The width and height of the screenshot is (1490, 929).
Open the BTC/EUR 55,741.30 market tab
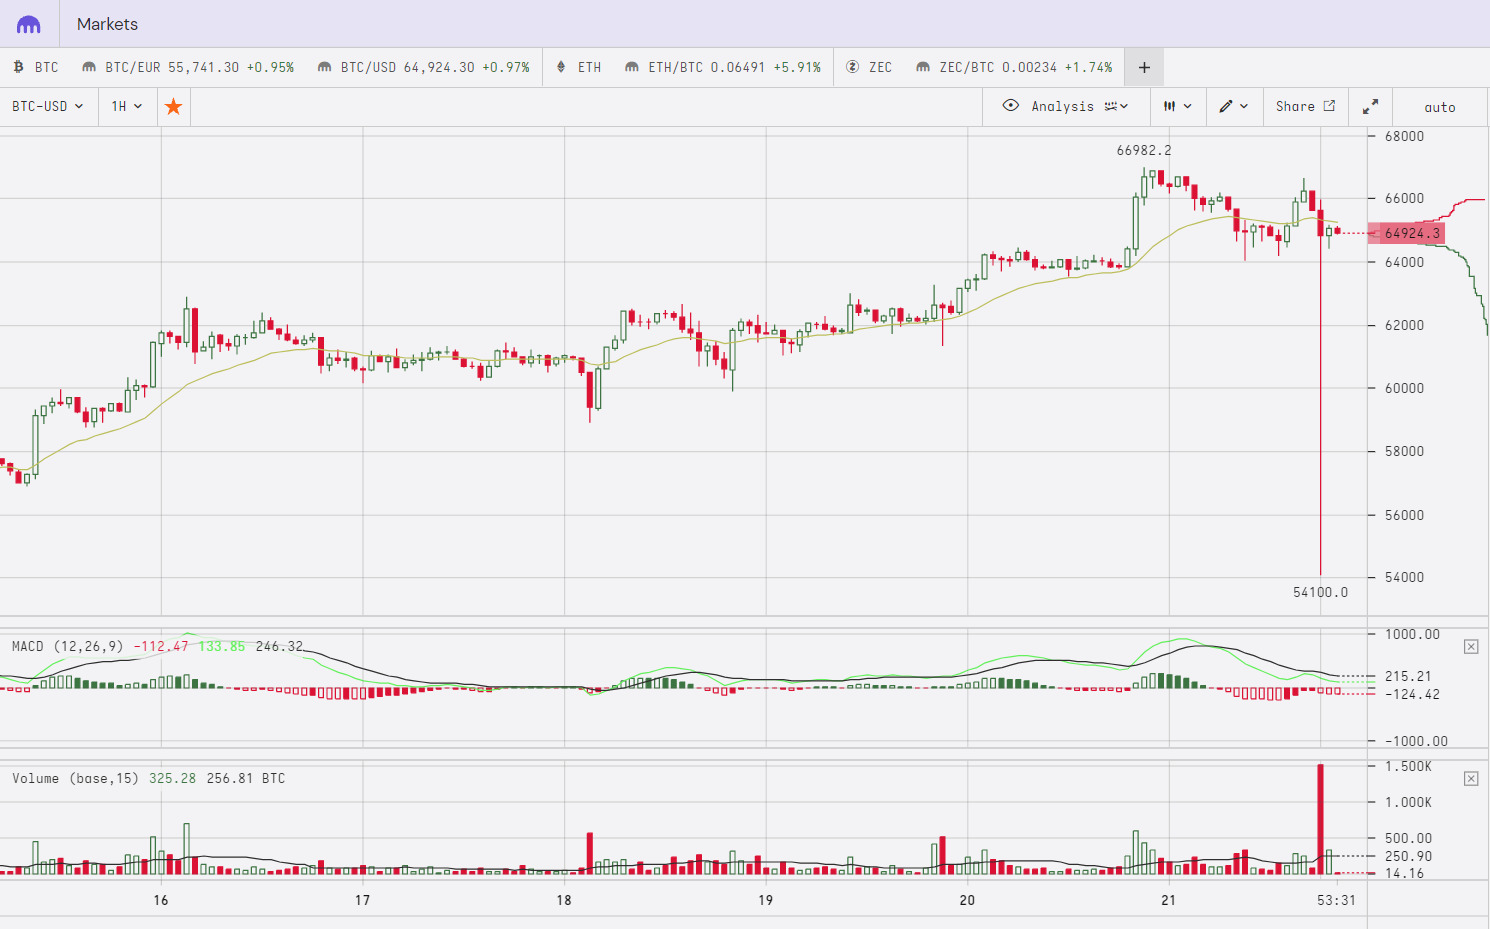pyautogui.click(x=188, y=67)
